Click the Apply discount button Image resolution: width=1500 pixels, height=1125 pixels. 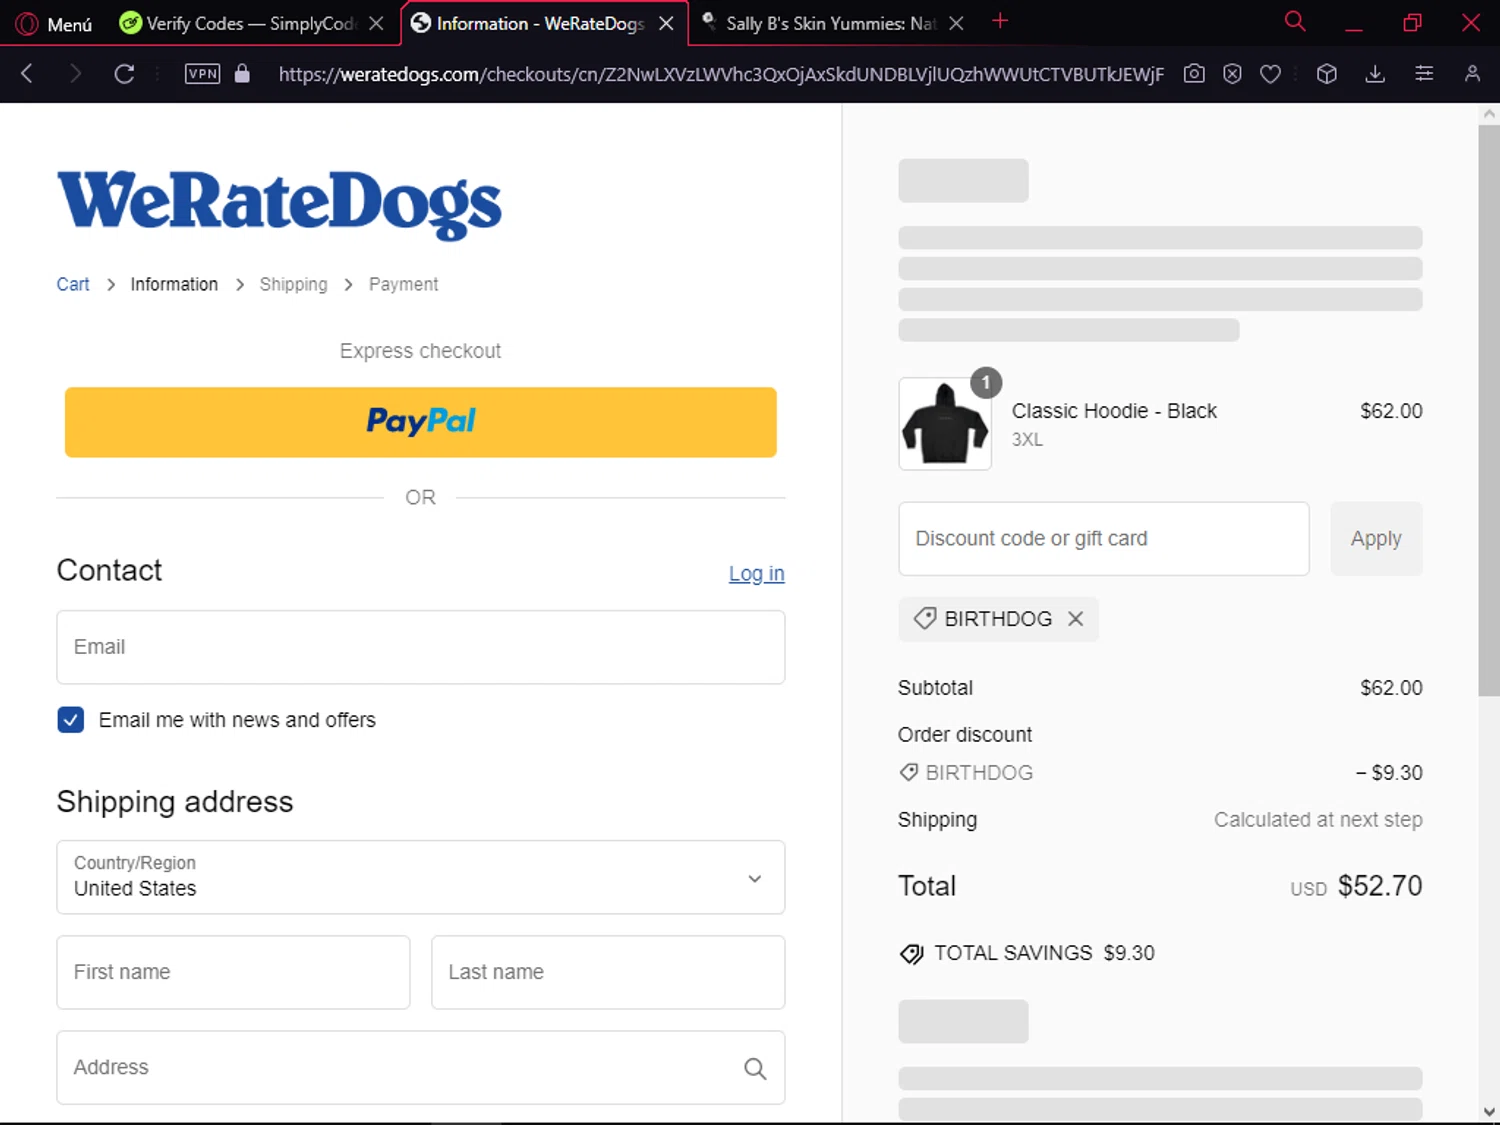coord(1376,539)
